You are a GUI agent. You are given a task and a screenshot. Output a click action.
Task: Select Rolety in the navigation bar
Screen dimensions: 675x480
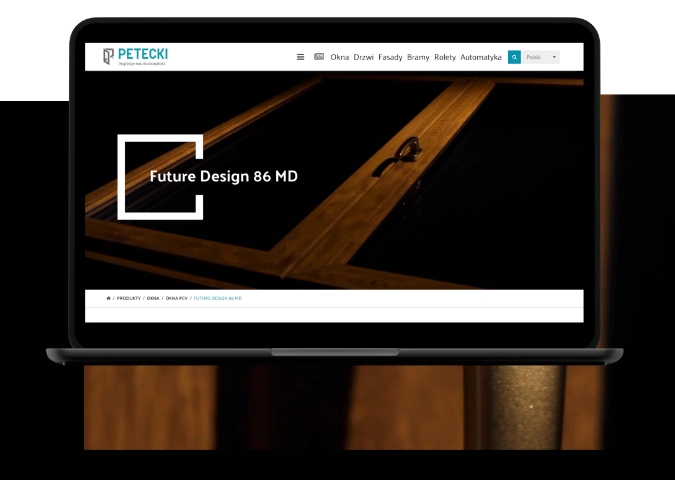coord(445,57)
